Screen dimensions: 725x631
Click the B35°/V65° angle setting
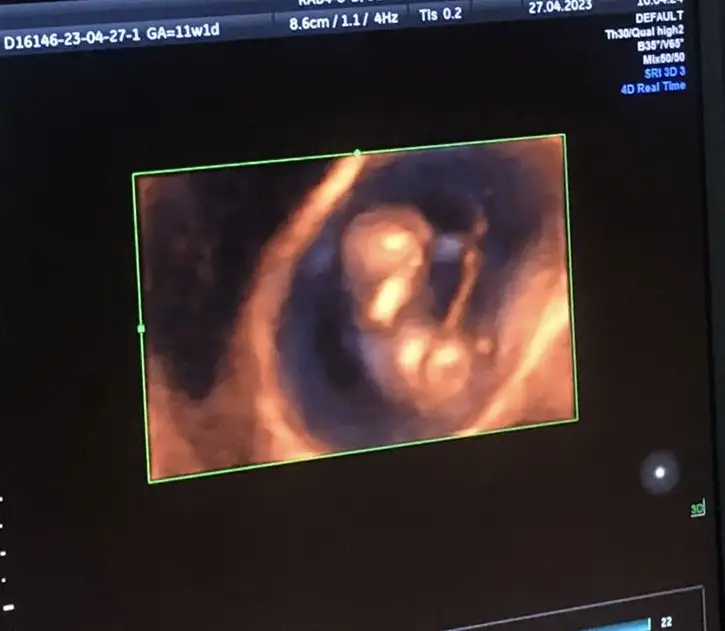click(x=658, y=46)
